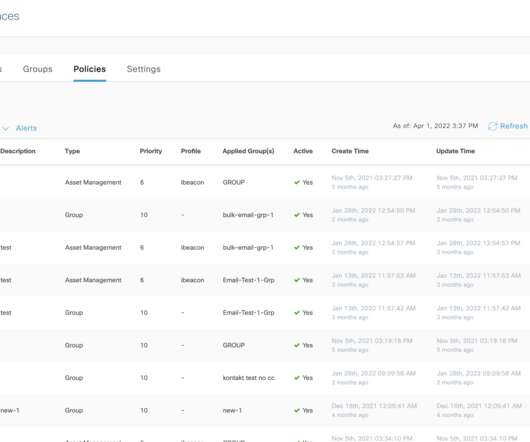Screen dimensions: 530x442
Task: Open the kontakt test no cc group row
Action: point(265,378)
